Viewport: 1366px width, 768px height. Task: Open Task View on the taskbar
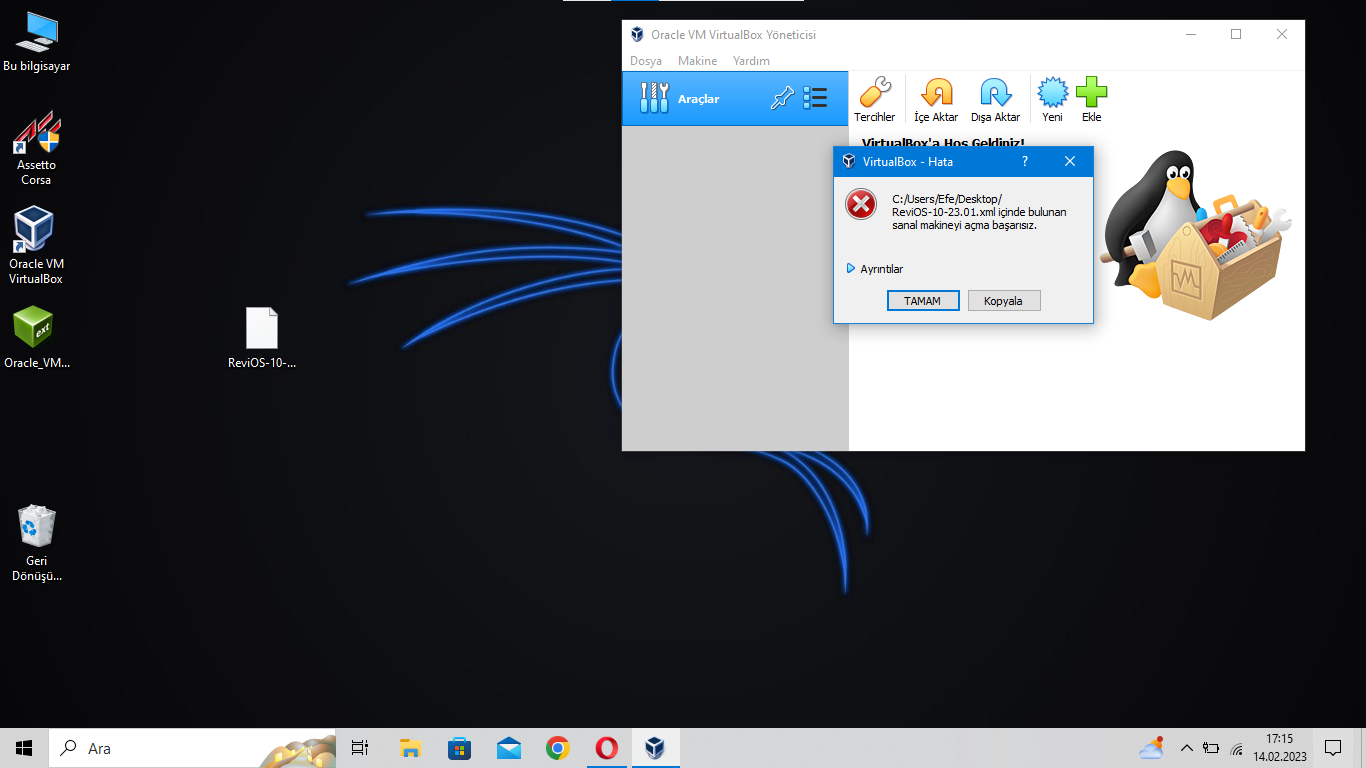click(360, 748)
